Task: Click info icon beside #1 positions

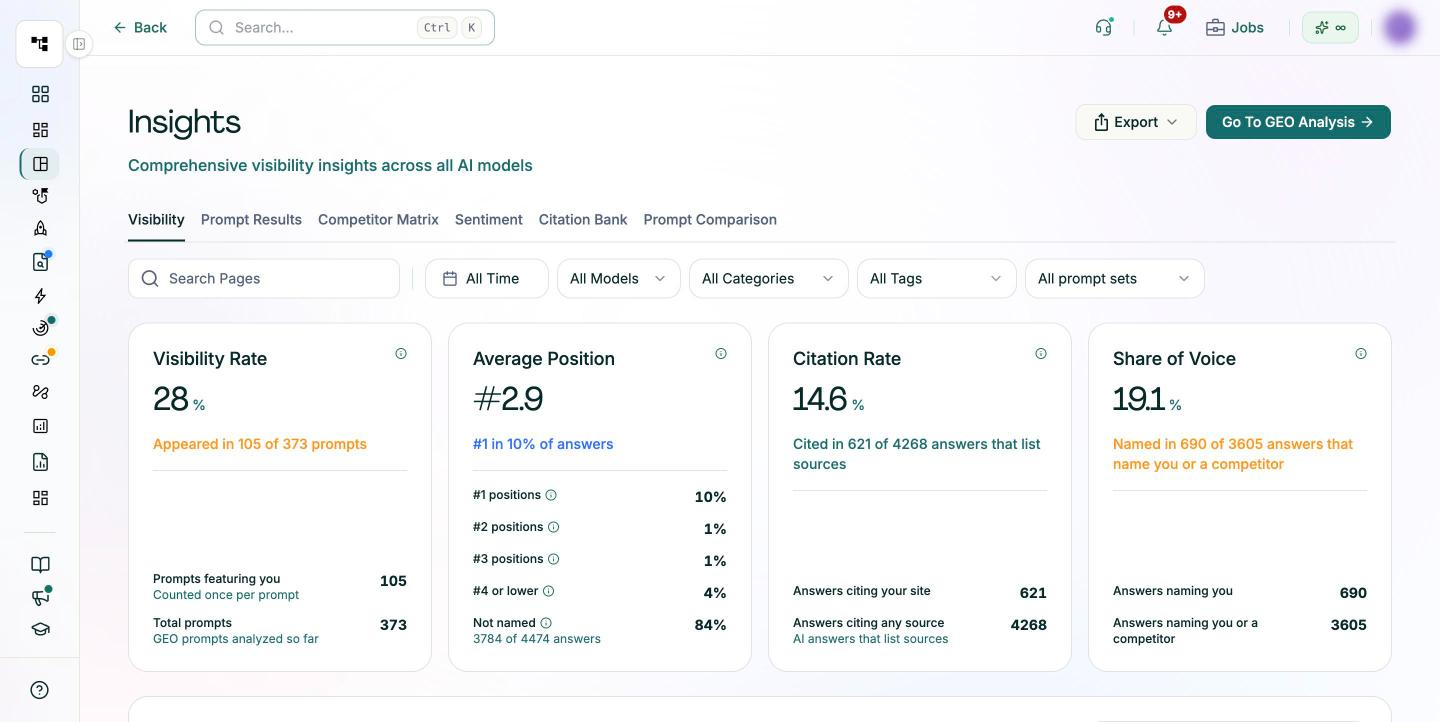Action: tap(551, 495)
